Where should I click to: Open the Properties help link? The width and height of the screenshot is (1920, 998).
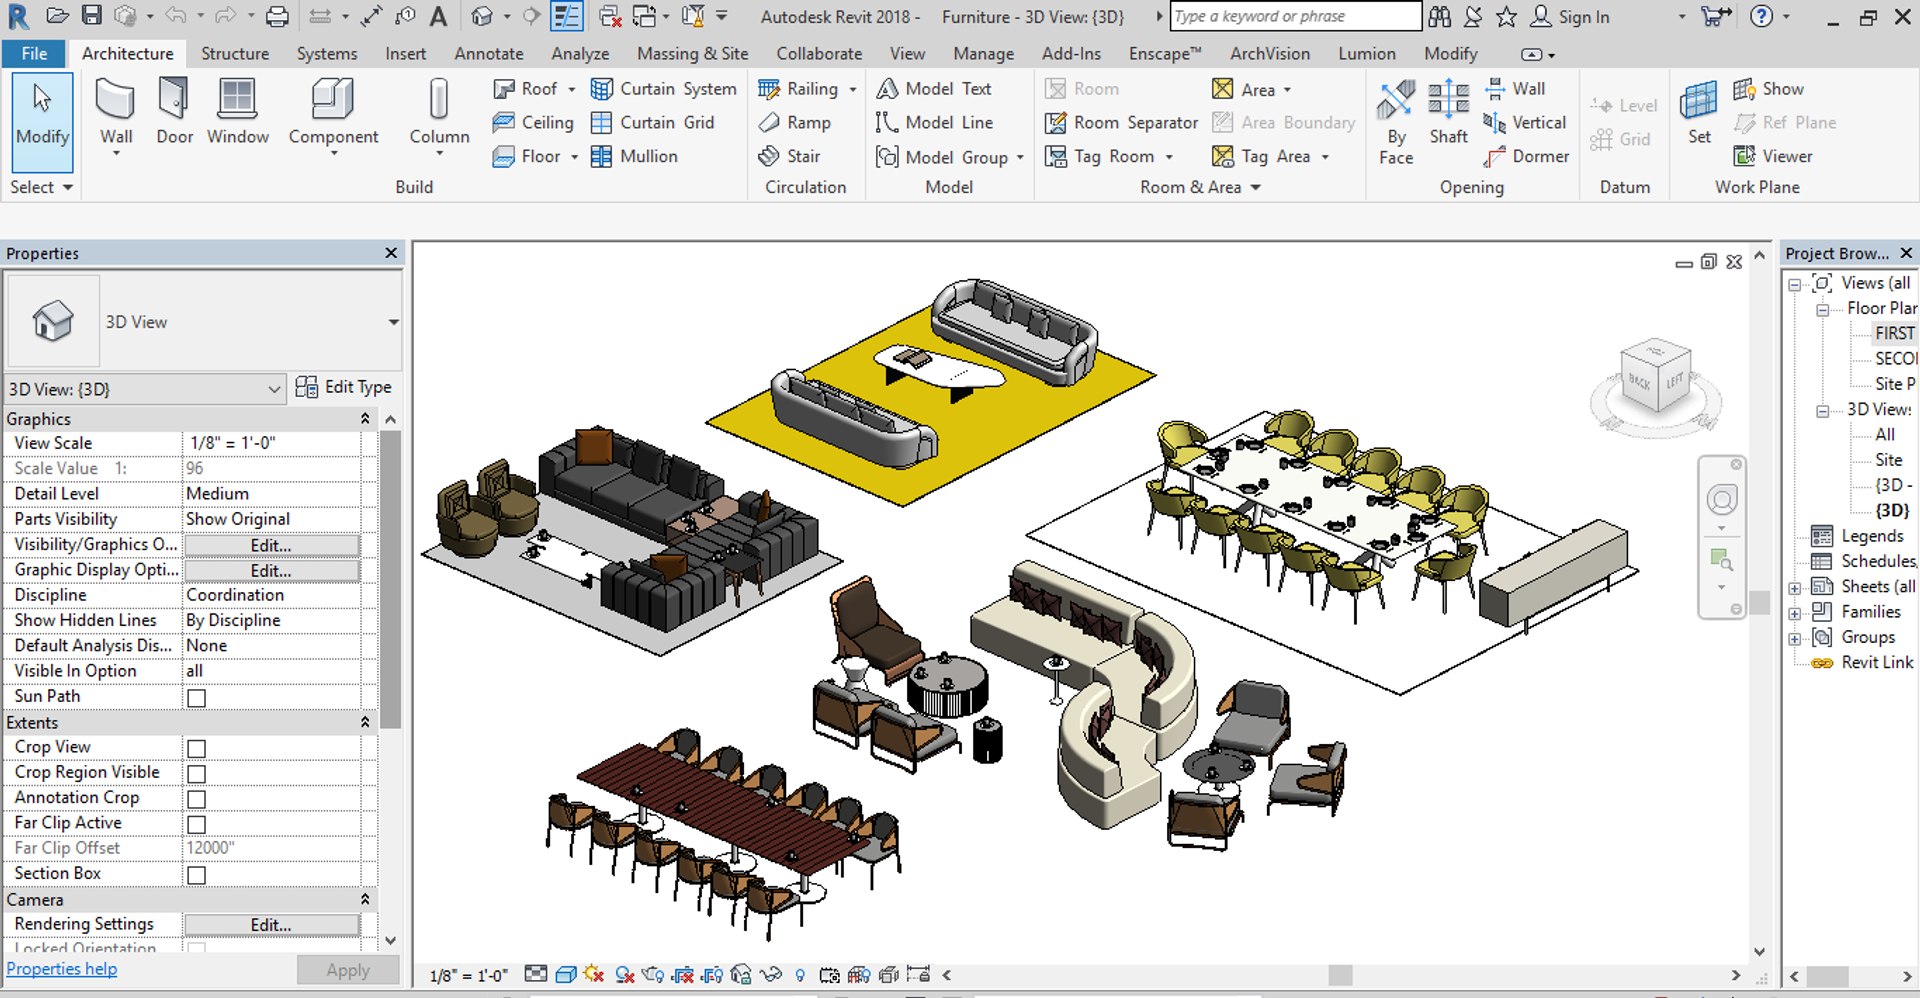(x=62, y=969)
